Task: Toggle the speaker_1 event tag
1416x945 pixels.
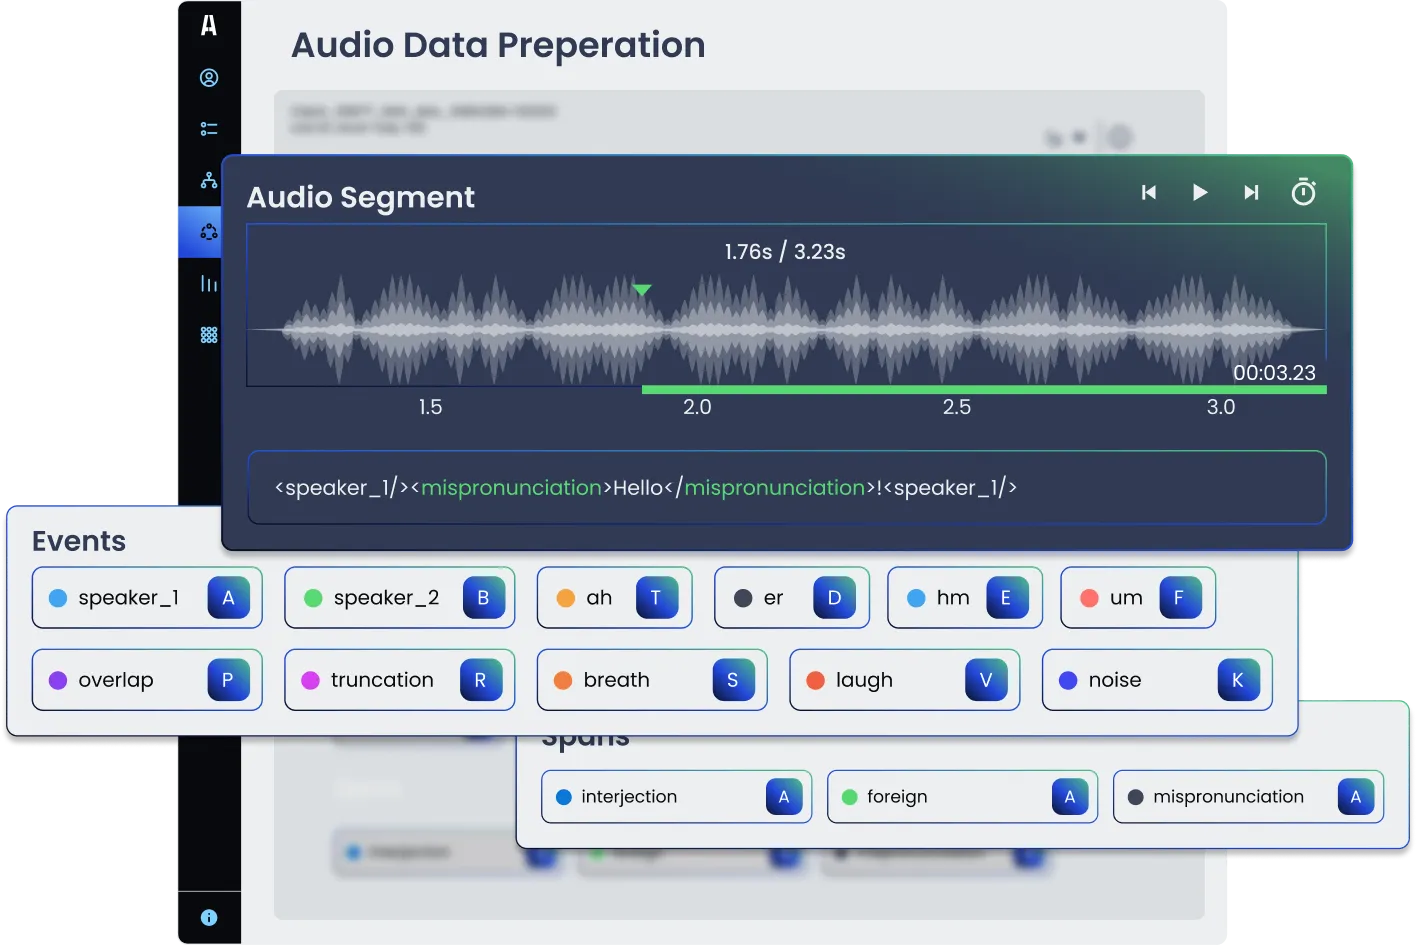Action: [147, 597]
